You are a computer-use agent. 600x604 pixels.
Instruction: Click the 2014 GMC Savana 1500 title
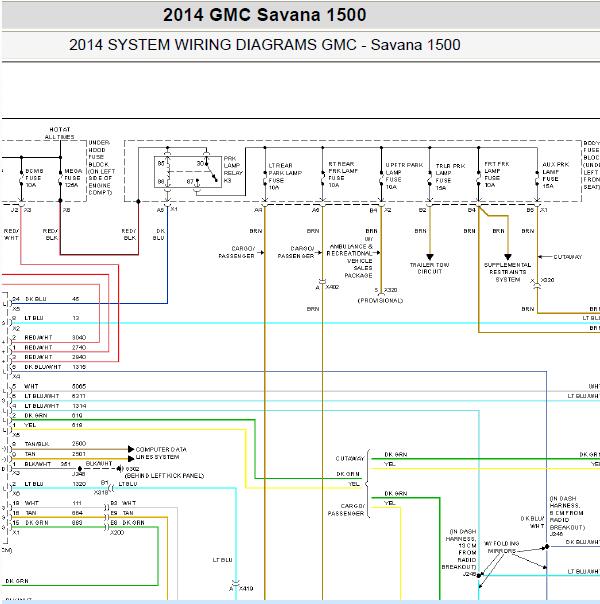pos(264,15)
